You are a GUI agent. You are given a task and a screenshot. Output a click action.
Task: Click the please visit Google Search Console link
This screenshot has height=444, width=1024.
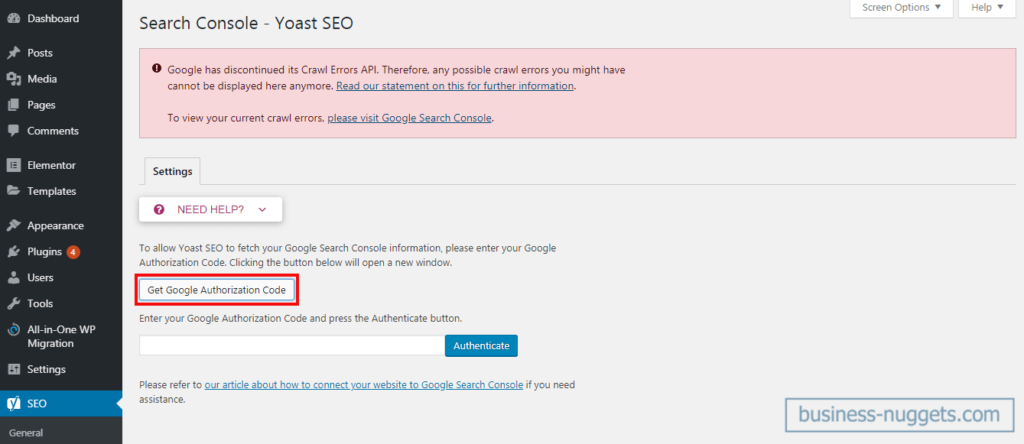(x=409, y=118)
